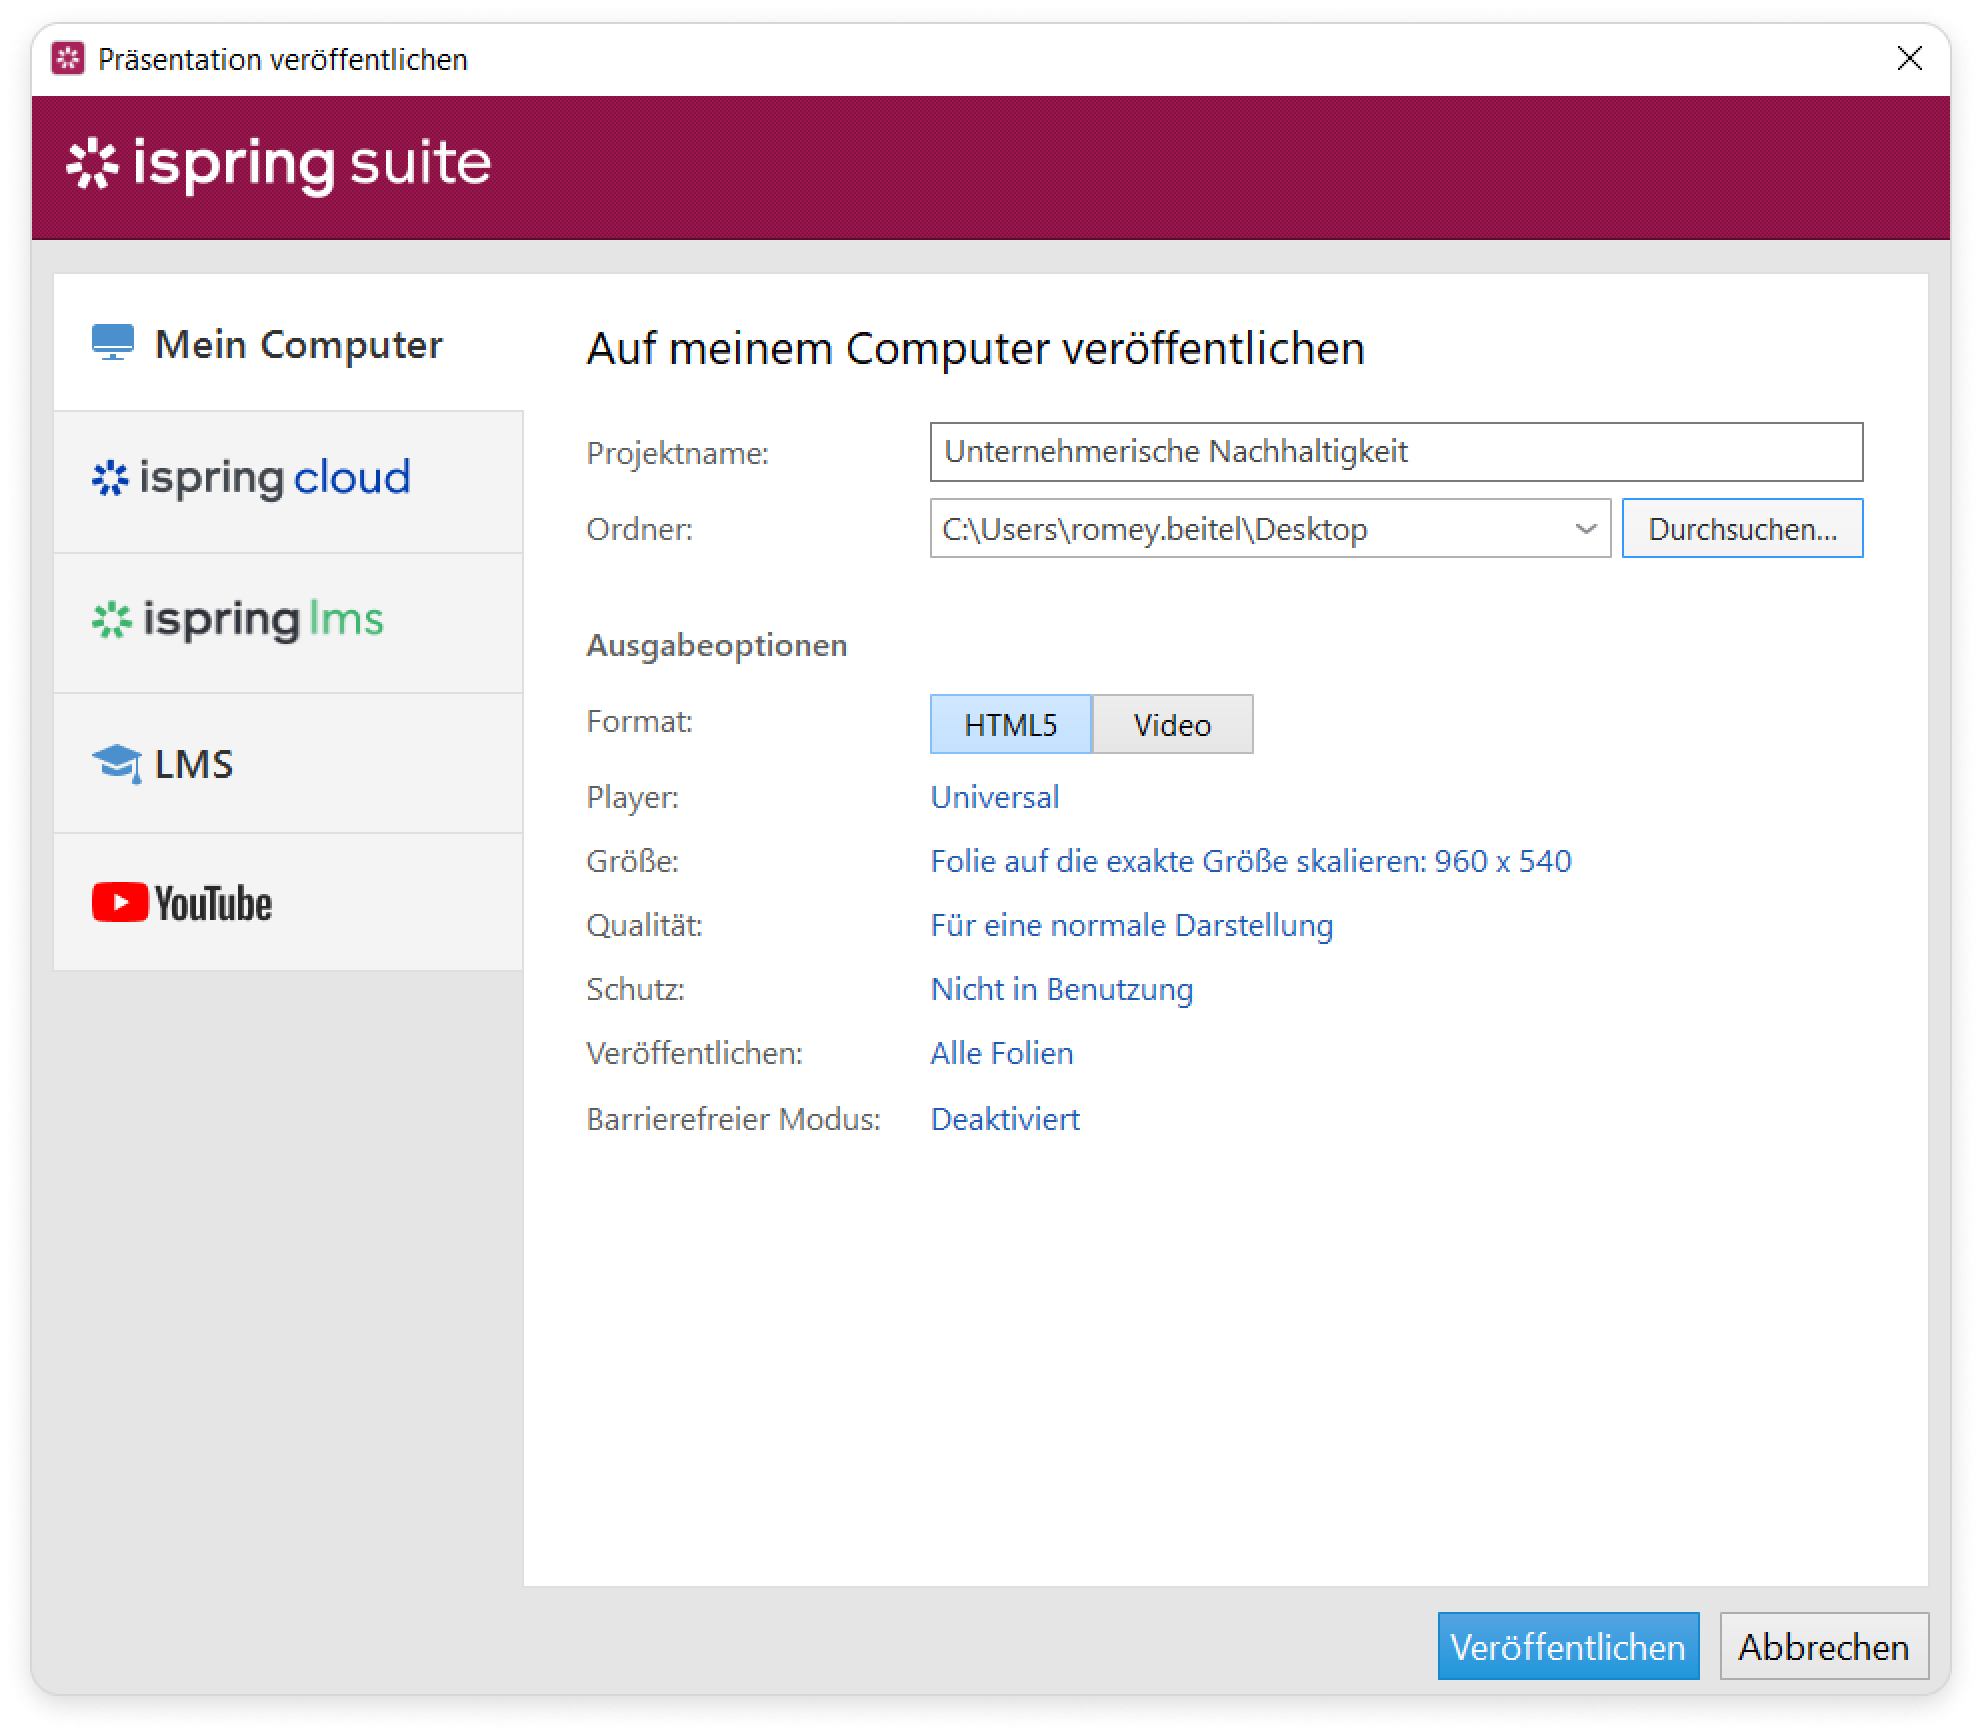Switch format to Video

1172,725
